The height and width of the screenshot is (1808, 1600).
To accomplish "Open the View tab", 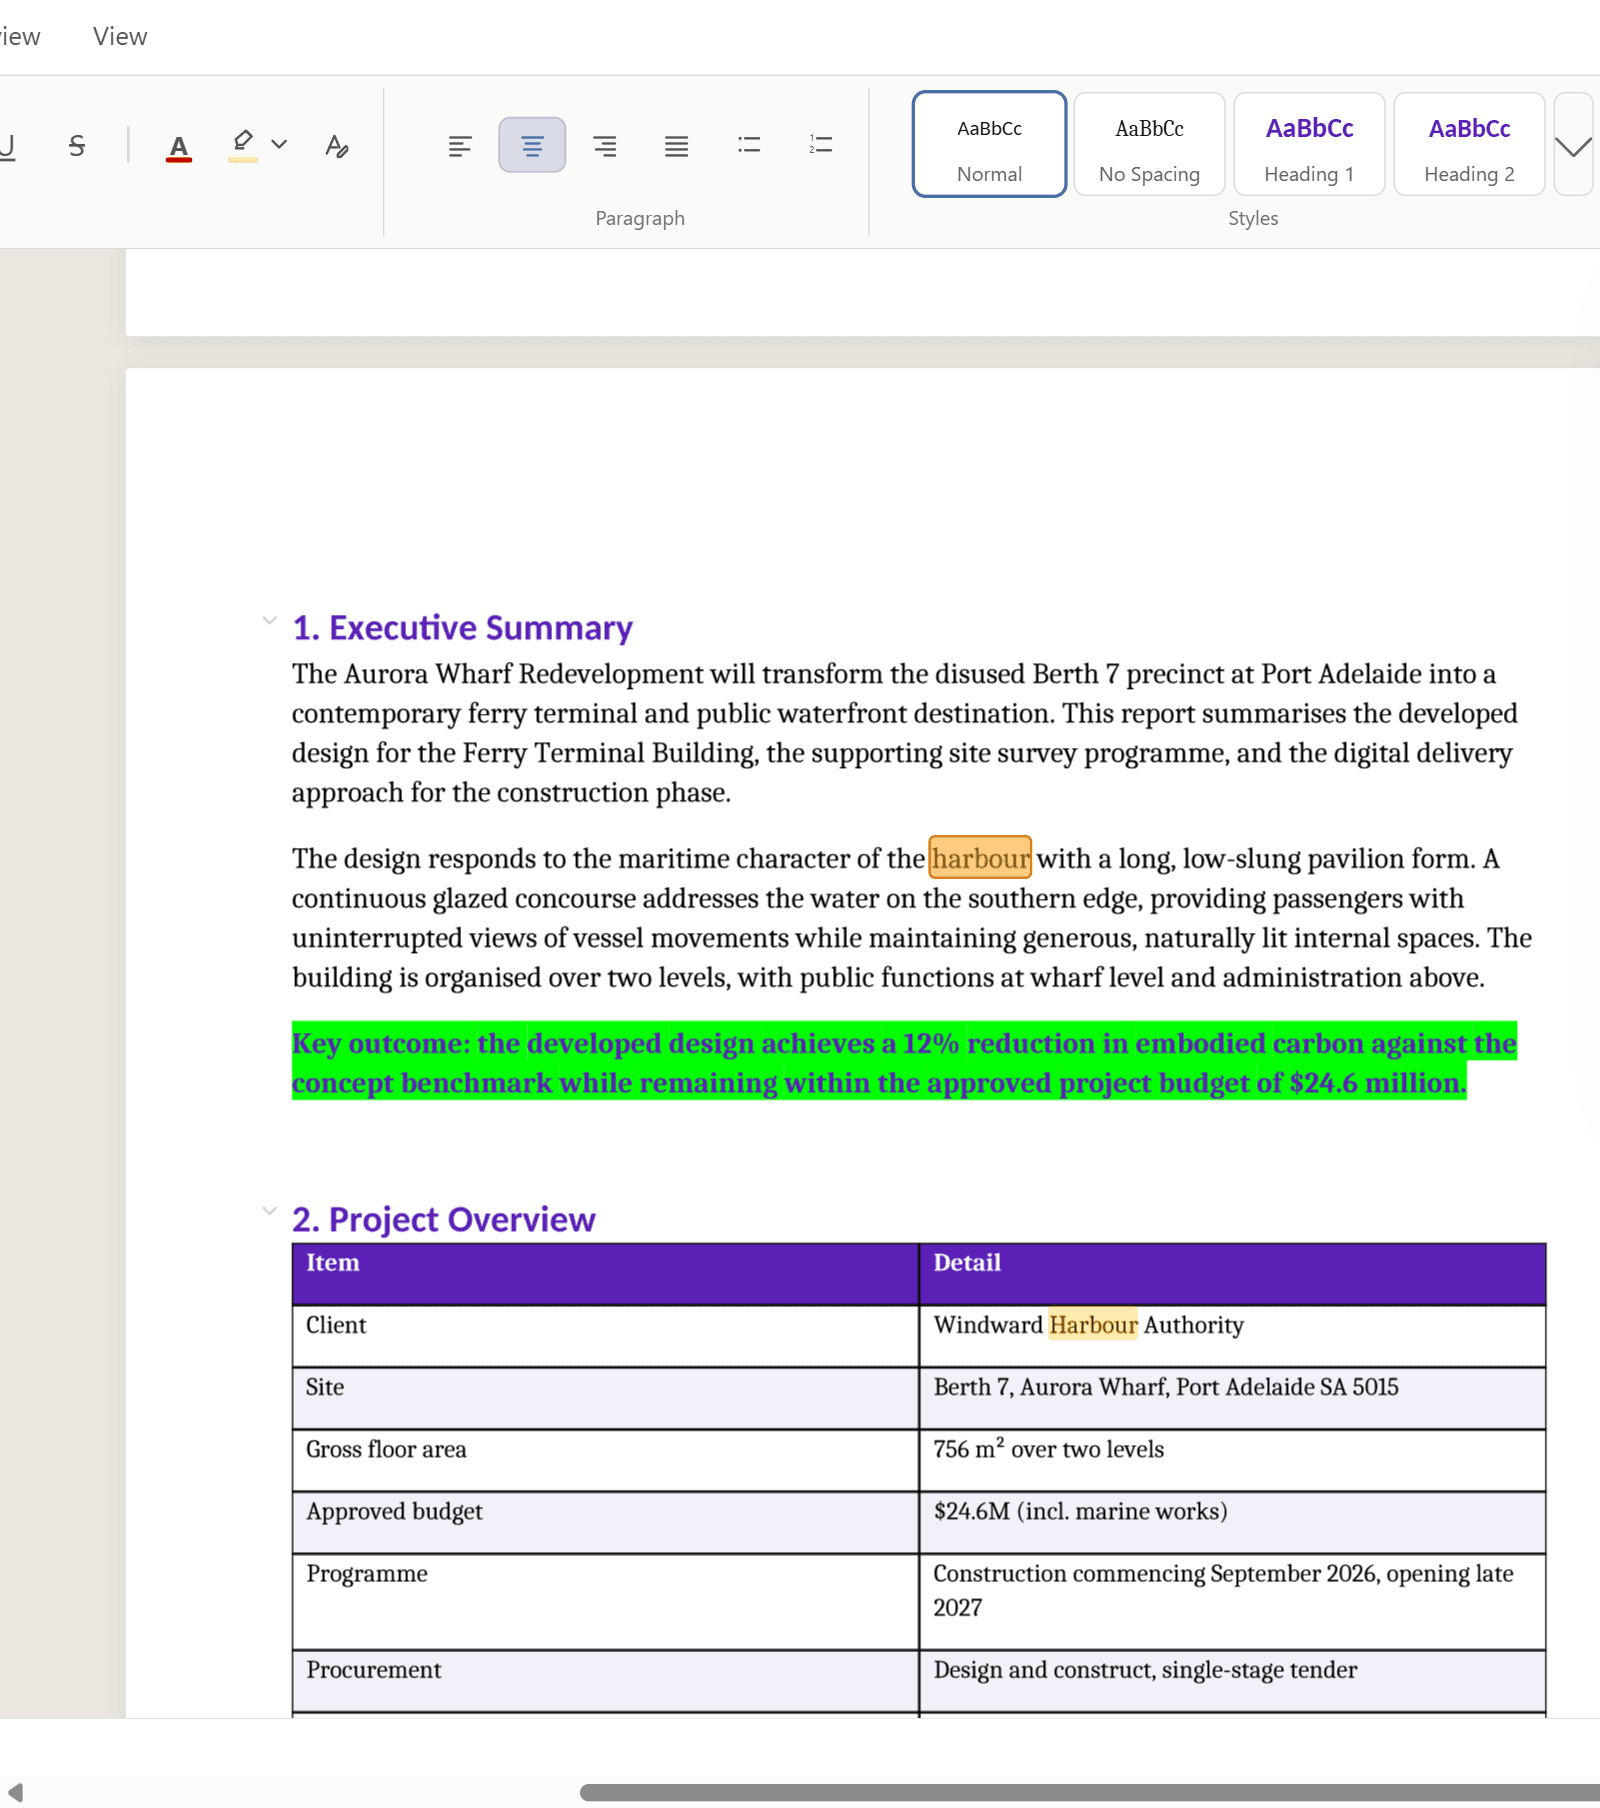I will pyautogui.click(x=120, y=37).
